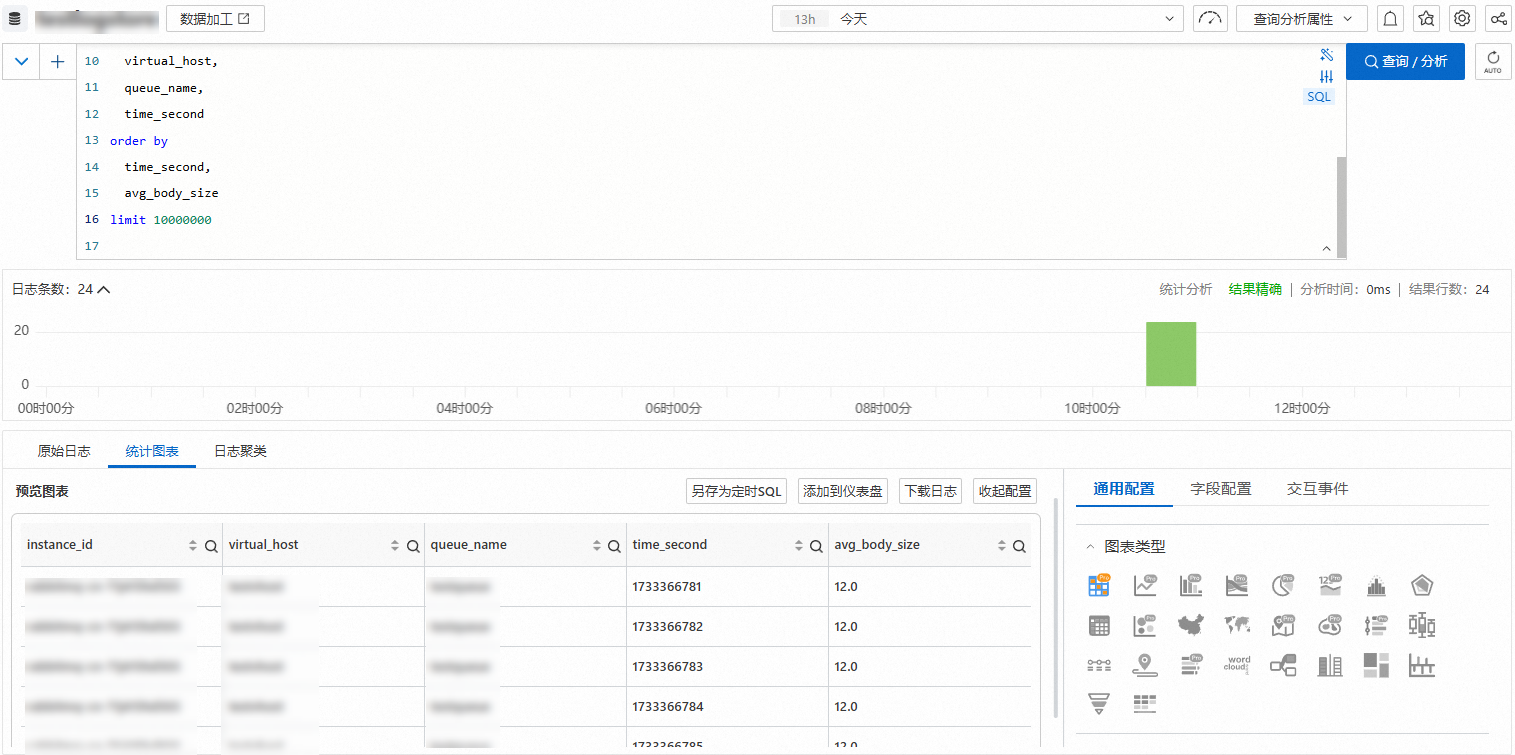Sort by the time_second column
Viewport: 1515px width, 755px height.
click(x=799, y=546)
